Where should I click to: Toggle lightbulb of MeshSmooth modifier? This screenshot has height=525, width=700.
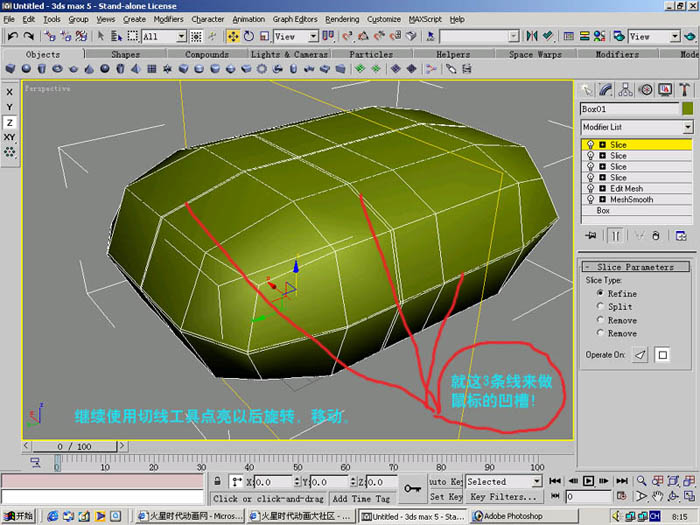(590, 199)
